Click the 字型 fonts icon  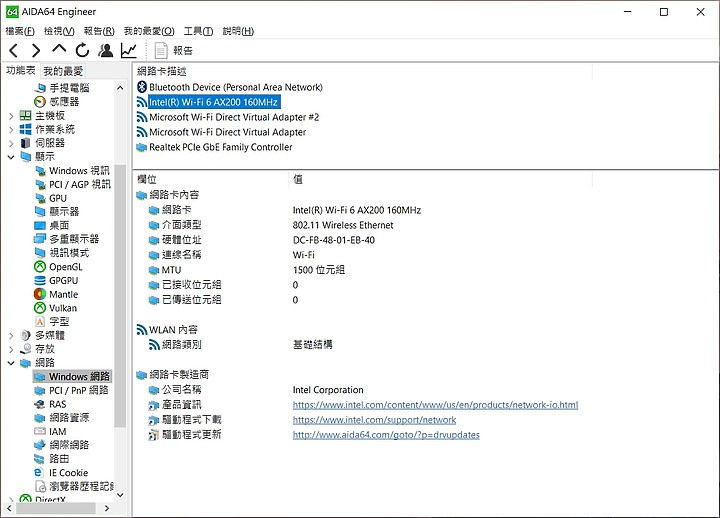(40, 321)
